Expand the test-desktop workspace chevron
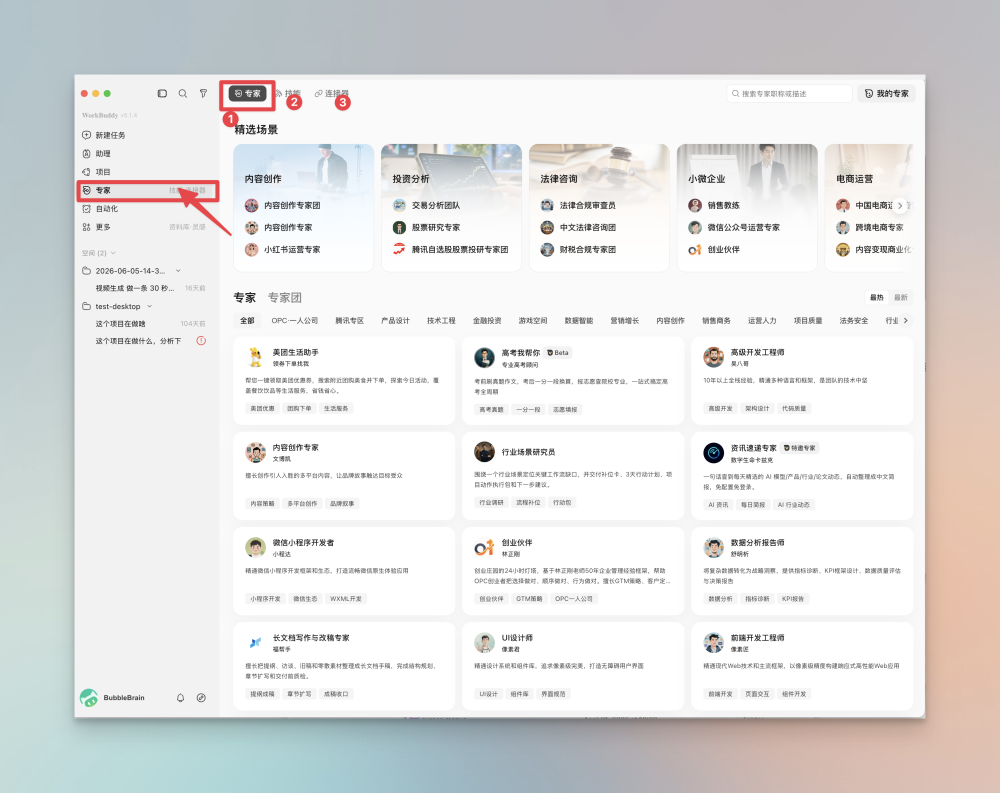This screenshot has height=793, width=1000. coord(150,306)
